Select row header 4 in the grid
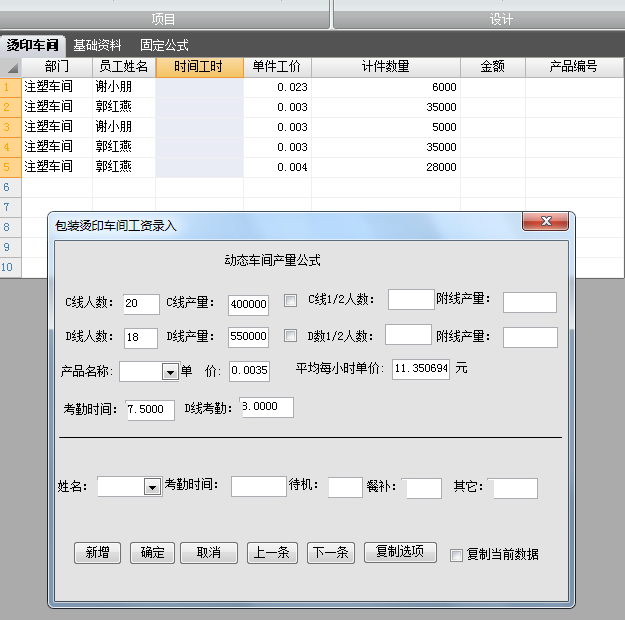The height and width of the screenshot is (620, 625). [x=10, y=147]
